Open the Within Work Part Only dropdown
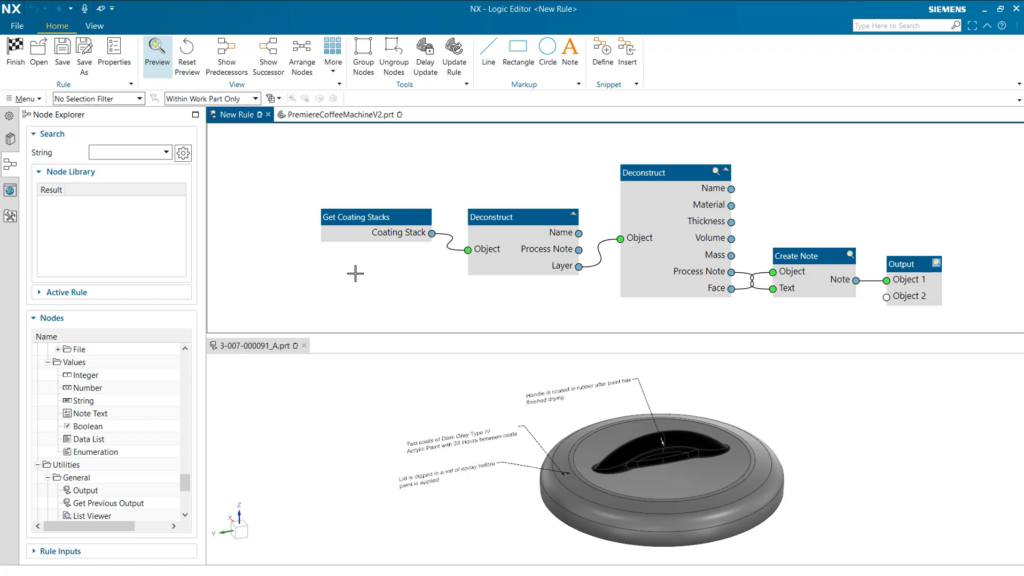 coord(254,98)
